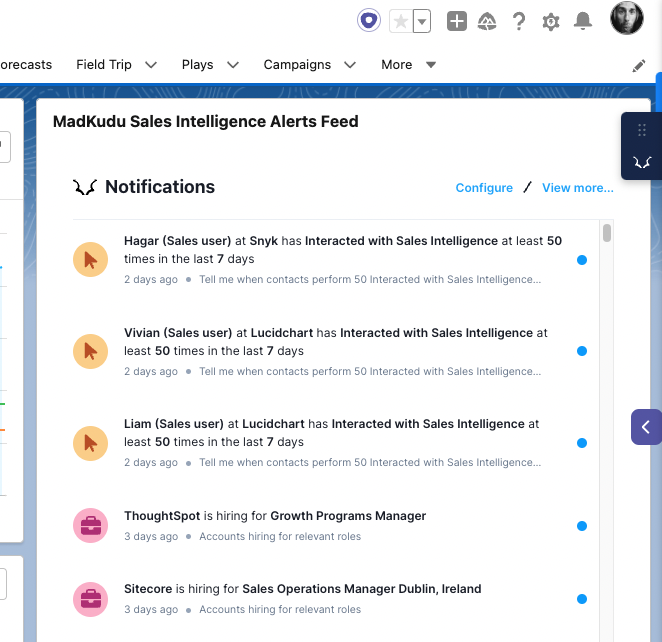Open the Help question mark icon

tap(519, 21)
